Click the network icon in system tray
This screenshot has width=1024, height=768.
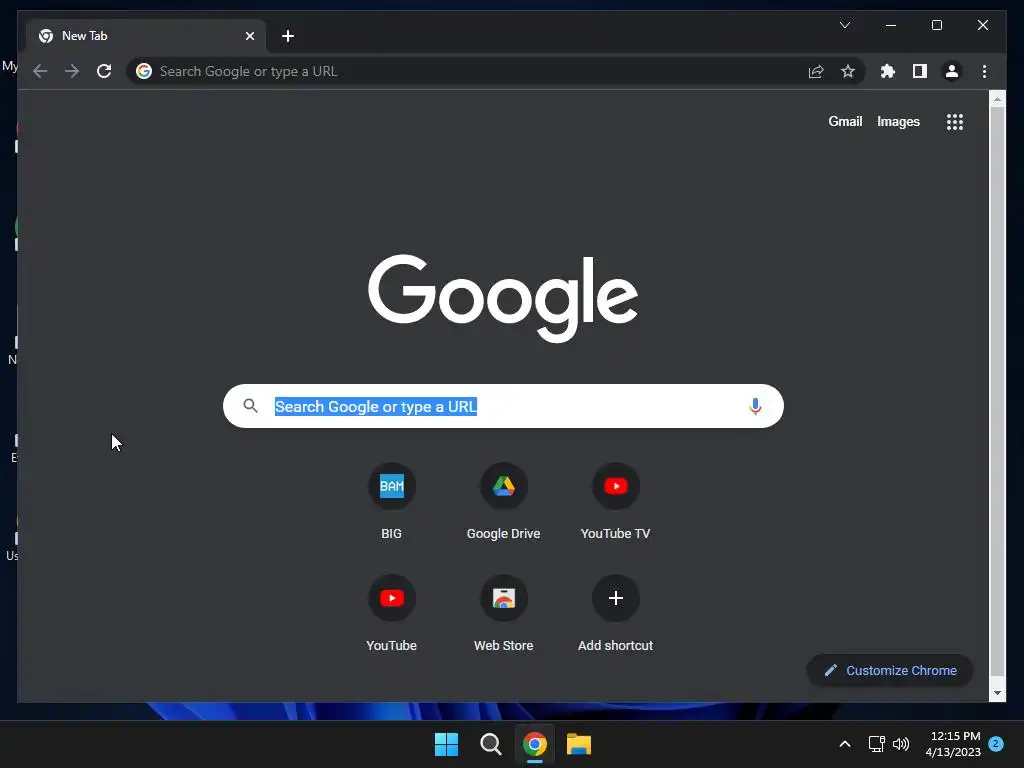(x=876, y=744)
